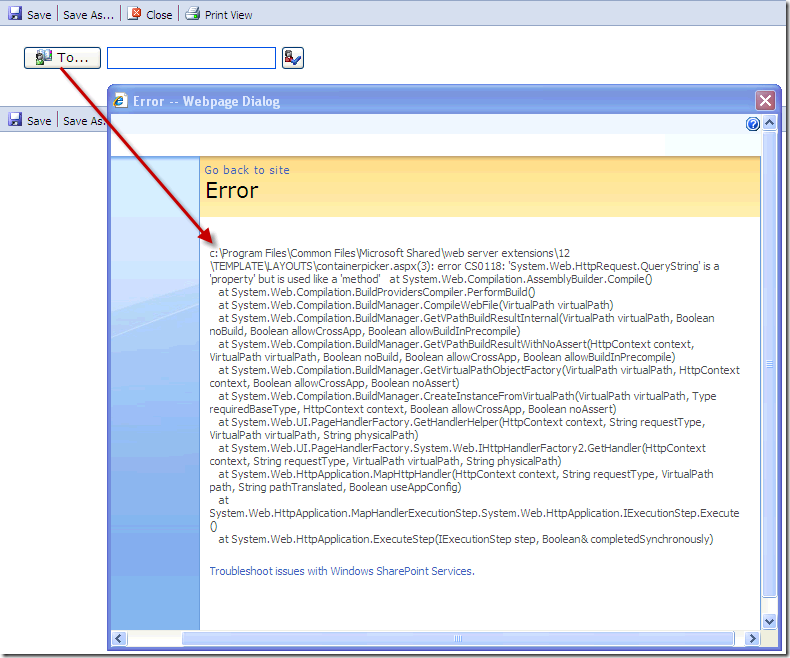Image resolution: width=790 pixels, height=658 pixels.
Task: Click the 'PerformBuild()' stack trace line
Action: [x=377, y=292]
